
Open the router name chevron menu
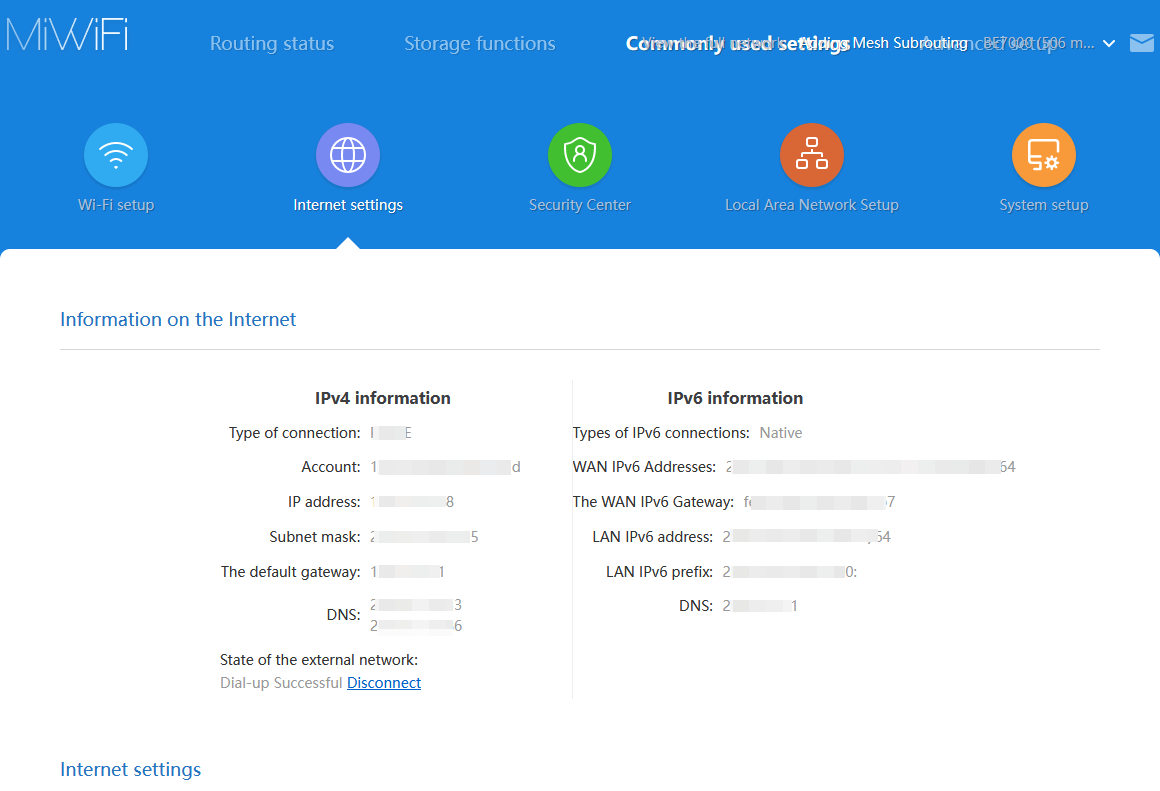1108,44
